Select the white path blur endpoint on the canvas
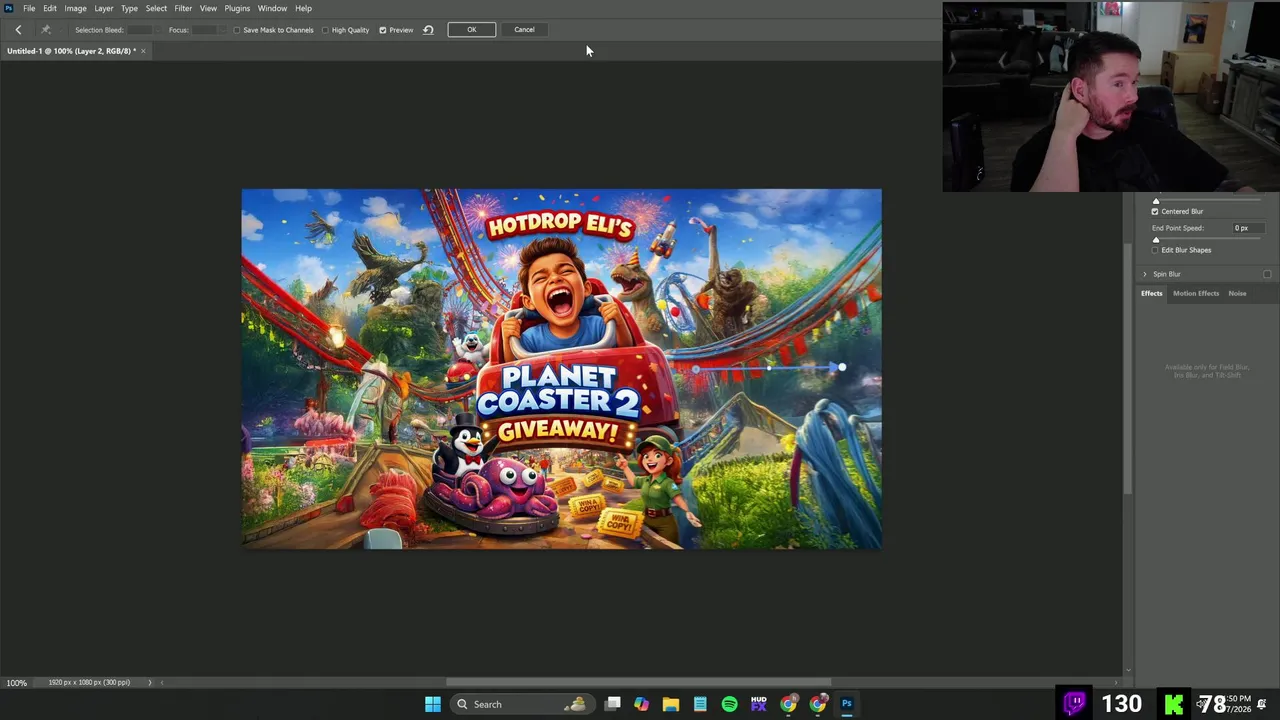The image size is (1280, 720). pyautogui.click(x=842, y=368)
